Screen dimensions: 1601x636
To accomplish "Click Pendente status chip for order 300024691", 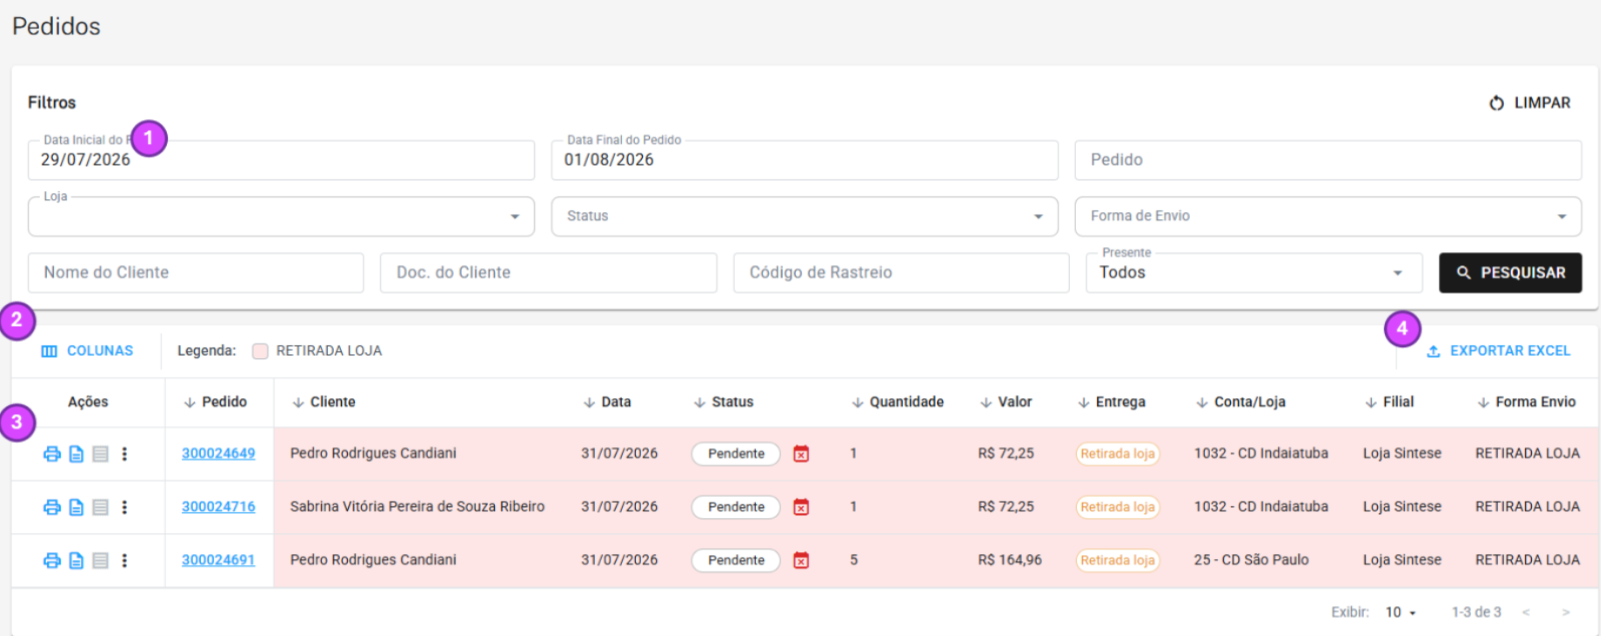I will [736, 561].
